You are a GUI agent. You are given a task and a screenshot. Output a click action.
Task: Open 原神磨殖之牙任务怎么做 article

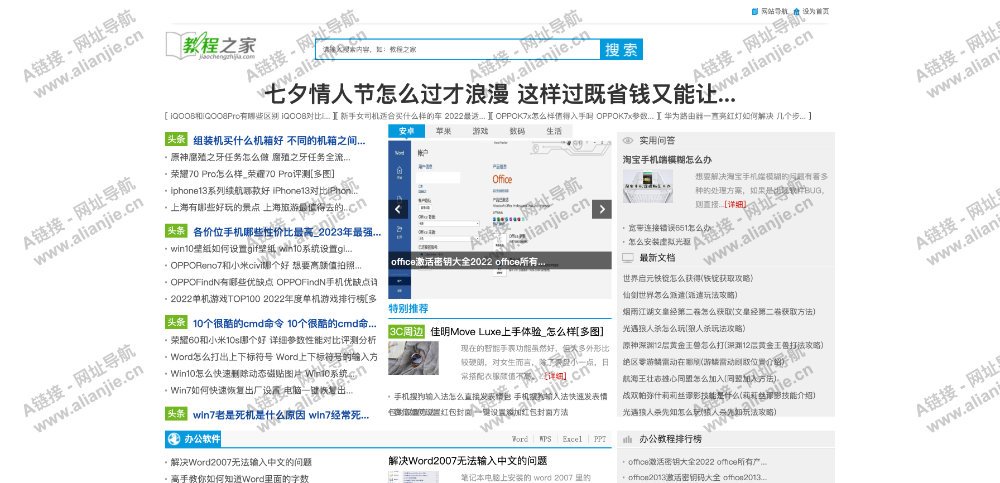point(260,157)
